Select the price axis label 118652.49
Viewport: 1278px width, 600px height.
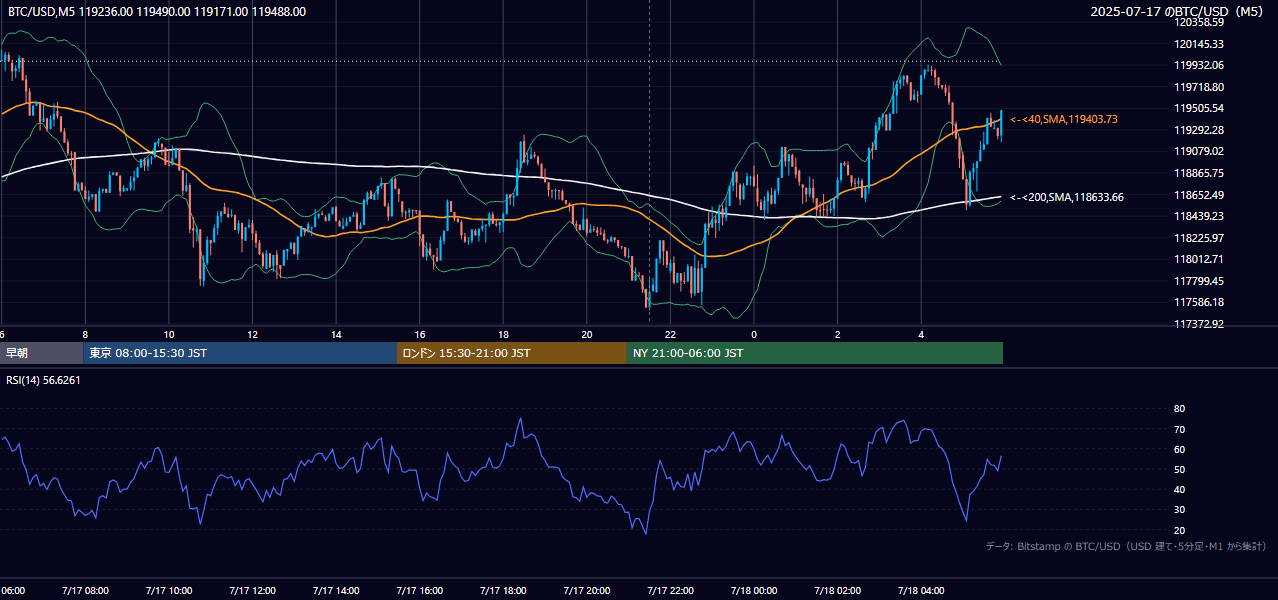pyautogui.click(x=1200, y=195)
